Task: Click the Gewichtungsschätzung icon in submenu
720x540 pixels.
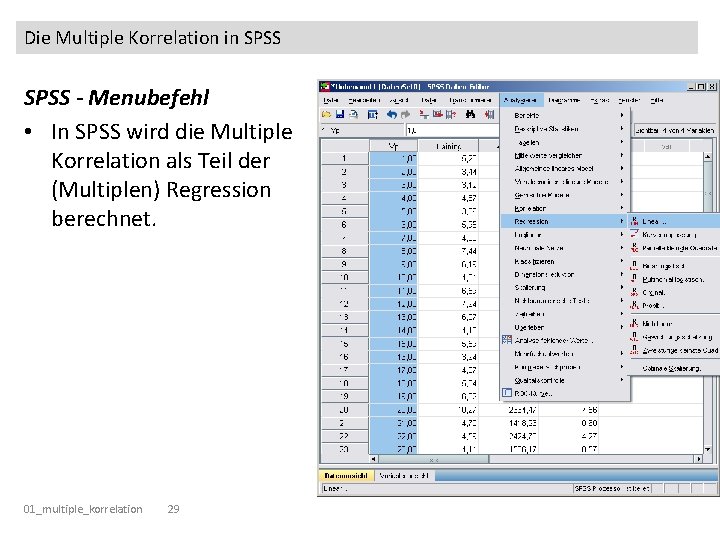Action: click(634, 337)
